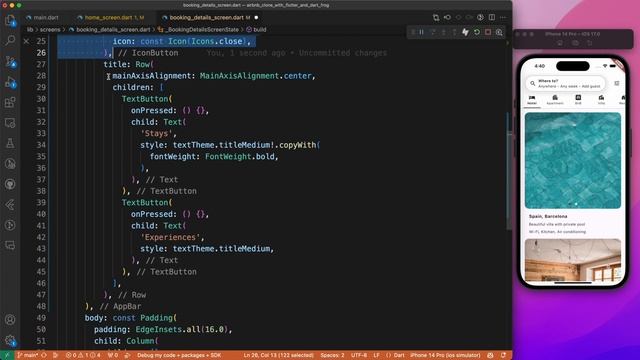This screenshot has width=640, height=360.
Task: Click the second editor action icon right of the tabs
Action: (x=447, y=18)
